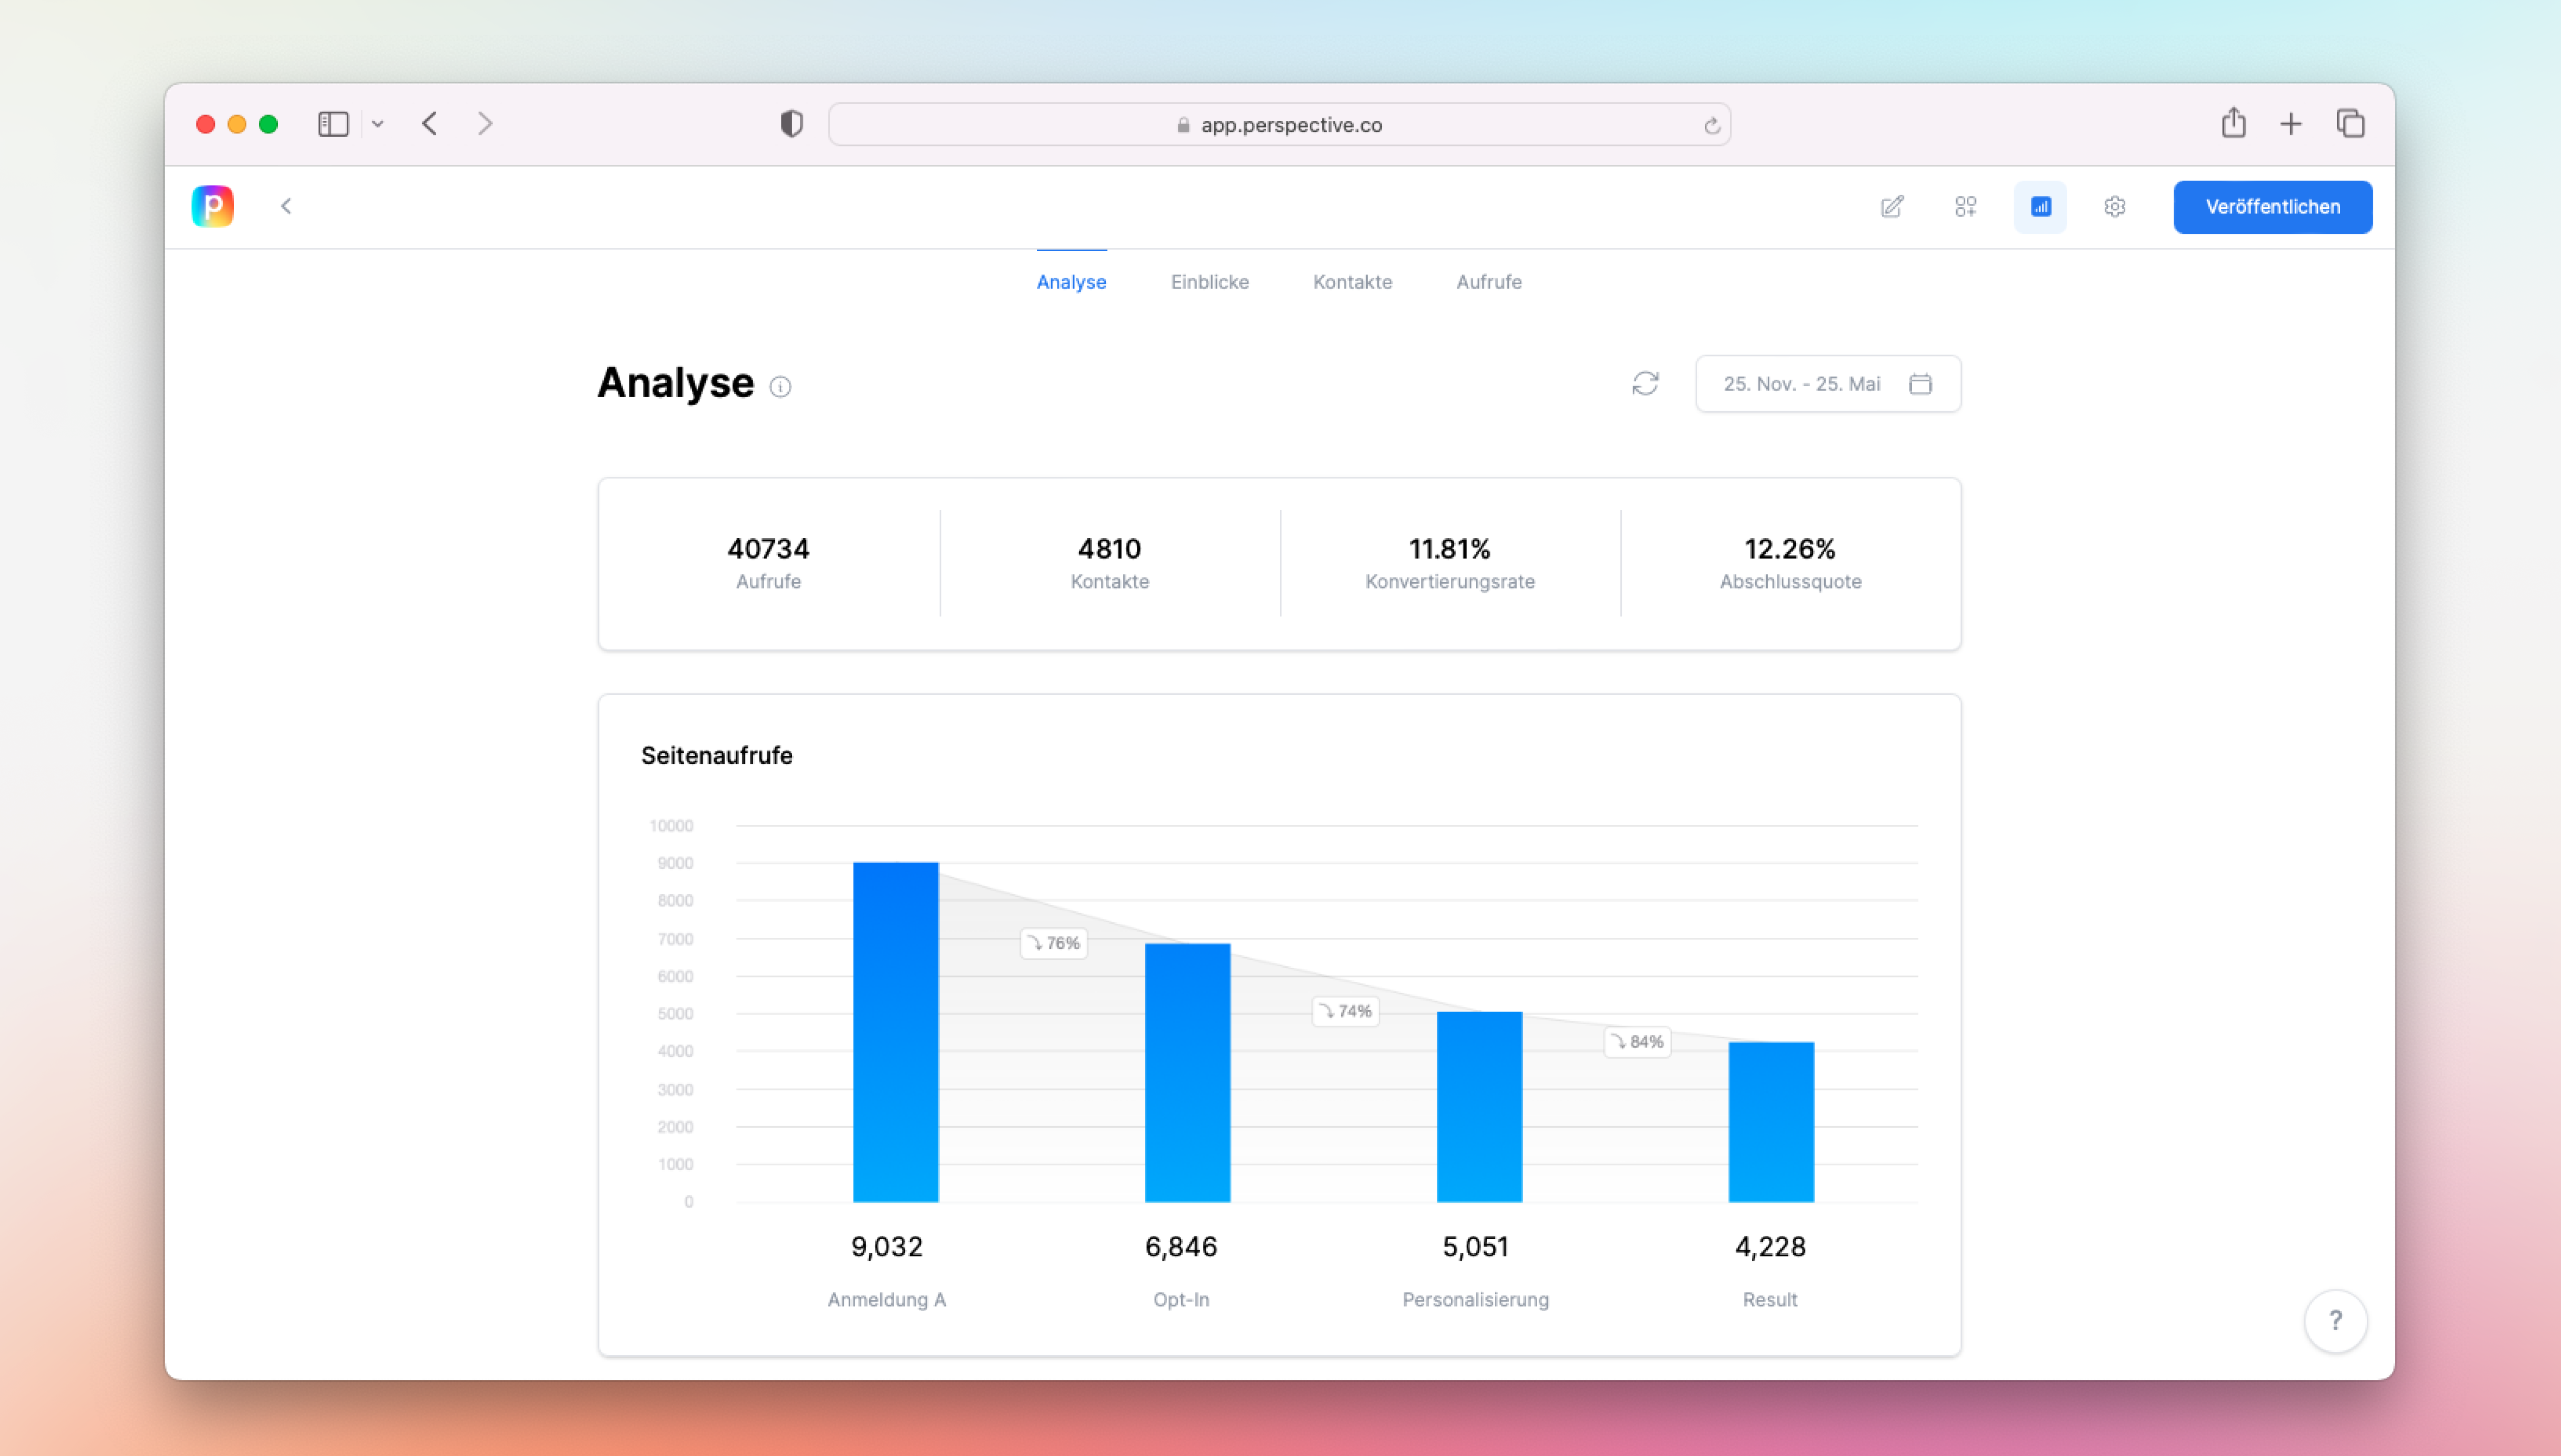This screenshot has width=2561, height=1456.
Task: Select the highlighted analytics chart icon
Action: pyautogui.click(x=2041, y=206)
